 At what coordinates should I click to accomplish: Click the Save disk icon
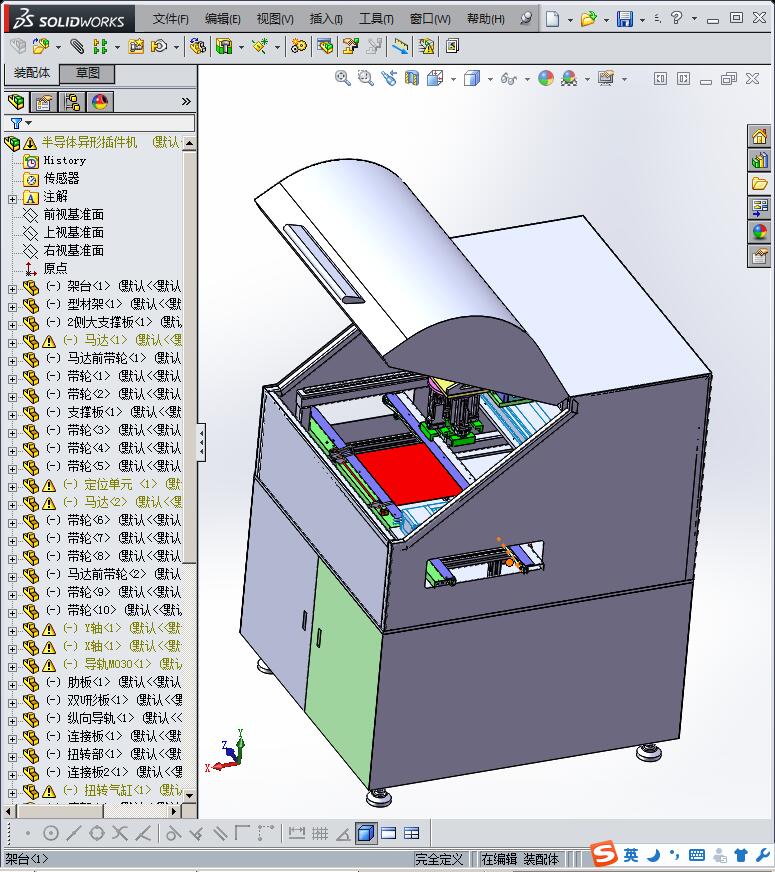tap(625, 19)
